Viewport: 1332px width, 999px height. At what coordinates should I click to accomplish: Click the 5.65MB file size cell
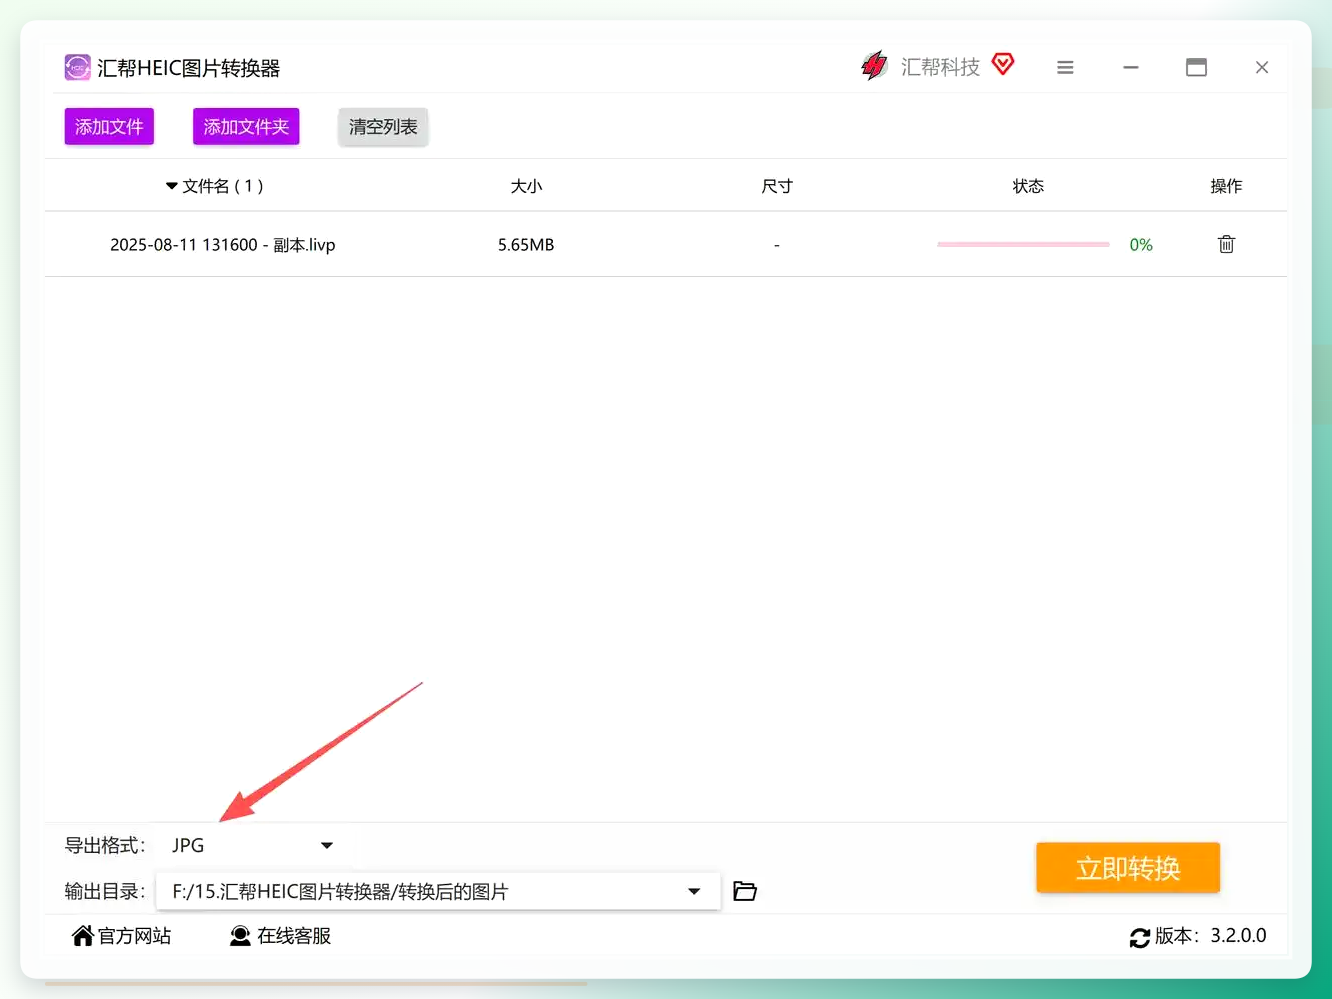pyautogui.click(x=526, y=245)
